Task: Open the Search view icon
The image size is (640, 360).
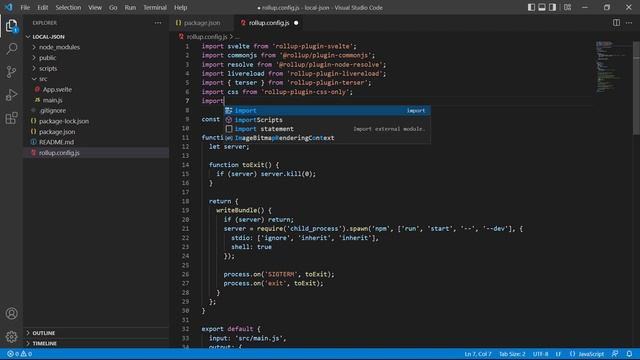Action: (x=11, y=49)
